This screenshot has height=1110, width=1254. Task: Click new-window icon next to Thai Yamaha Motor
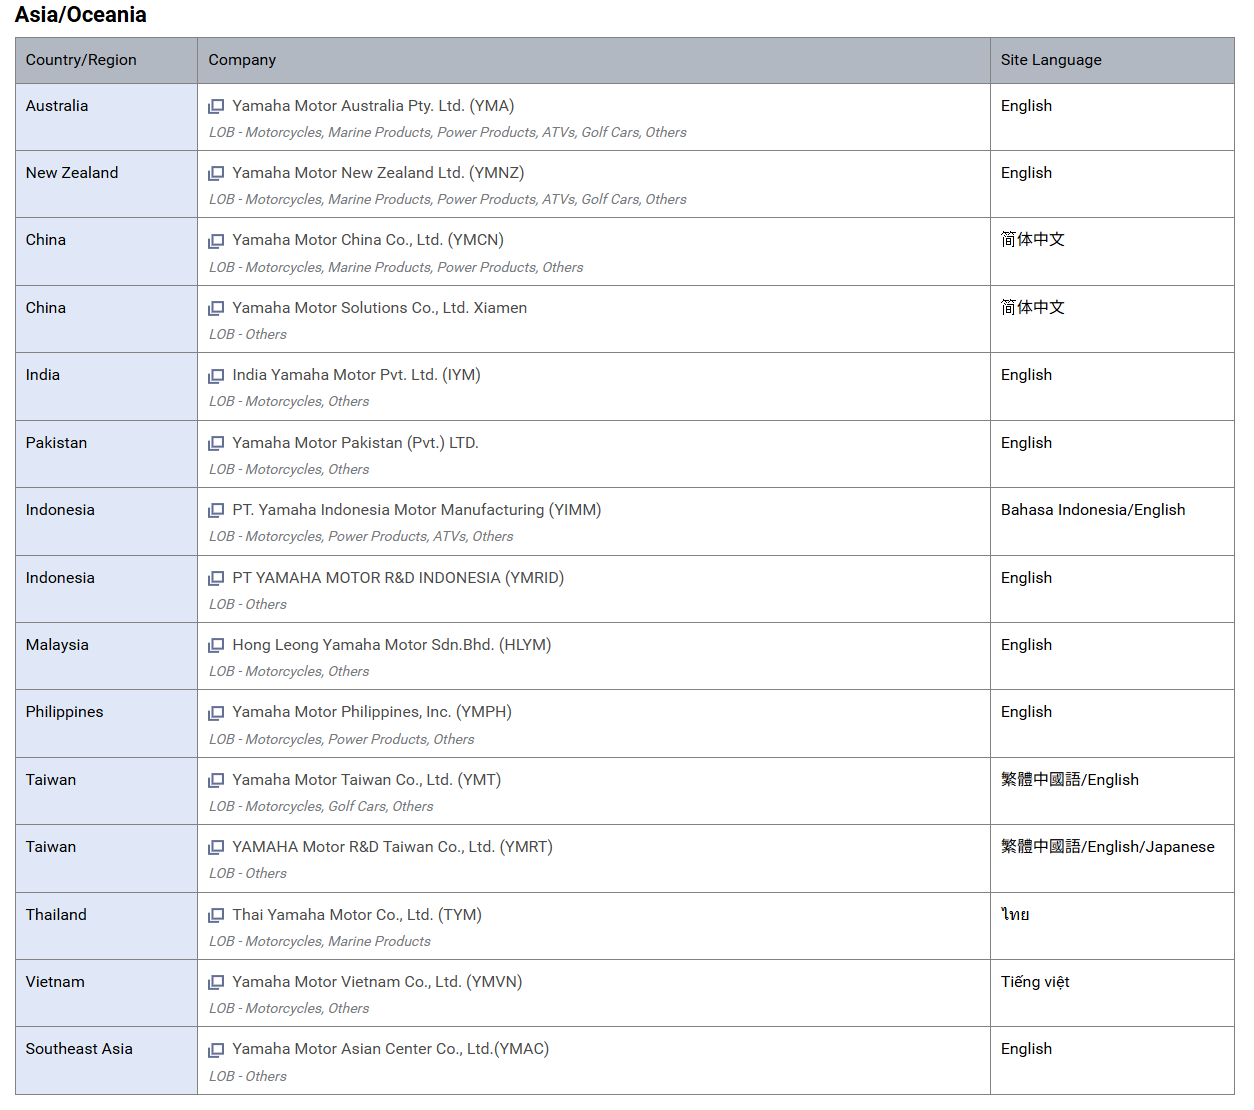click(216, 915)
